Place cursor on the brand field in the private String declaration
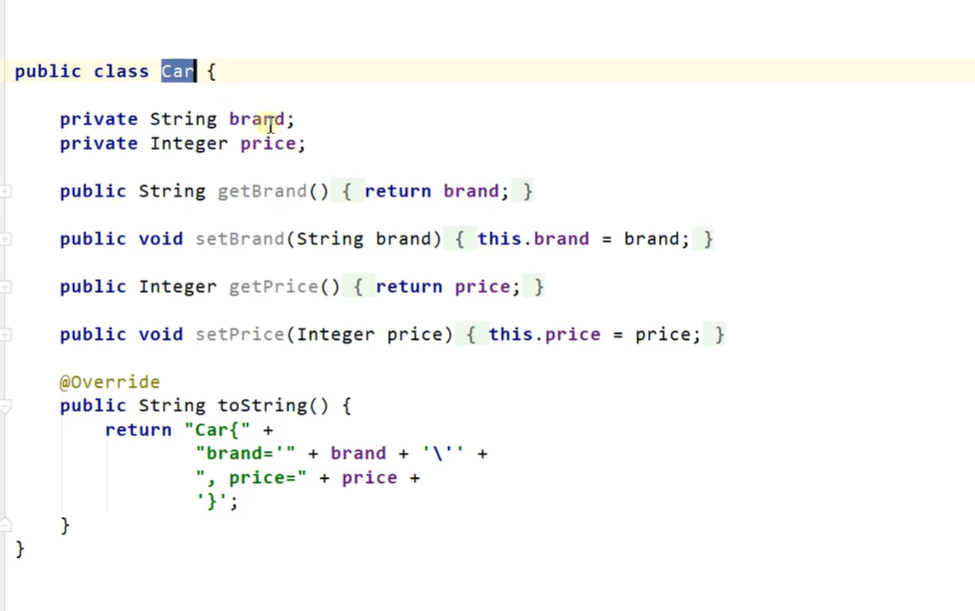Image resolution: width=975 pixels, height=611 pixels. [x=257, y=119]
